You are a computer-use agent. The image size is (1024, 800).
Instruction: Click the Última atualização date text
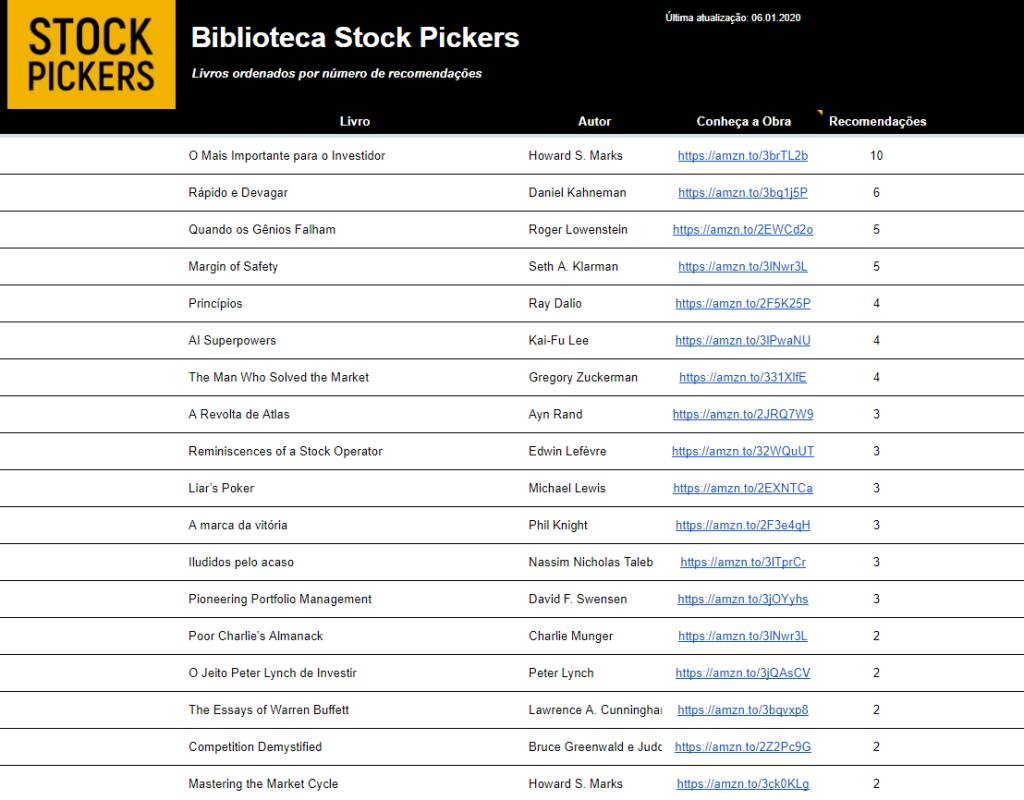732,17
